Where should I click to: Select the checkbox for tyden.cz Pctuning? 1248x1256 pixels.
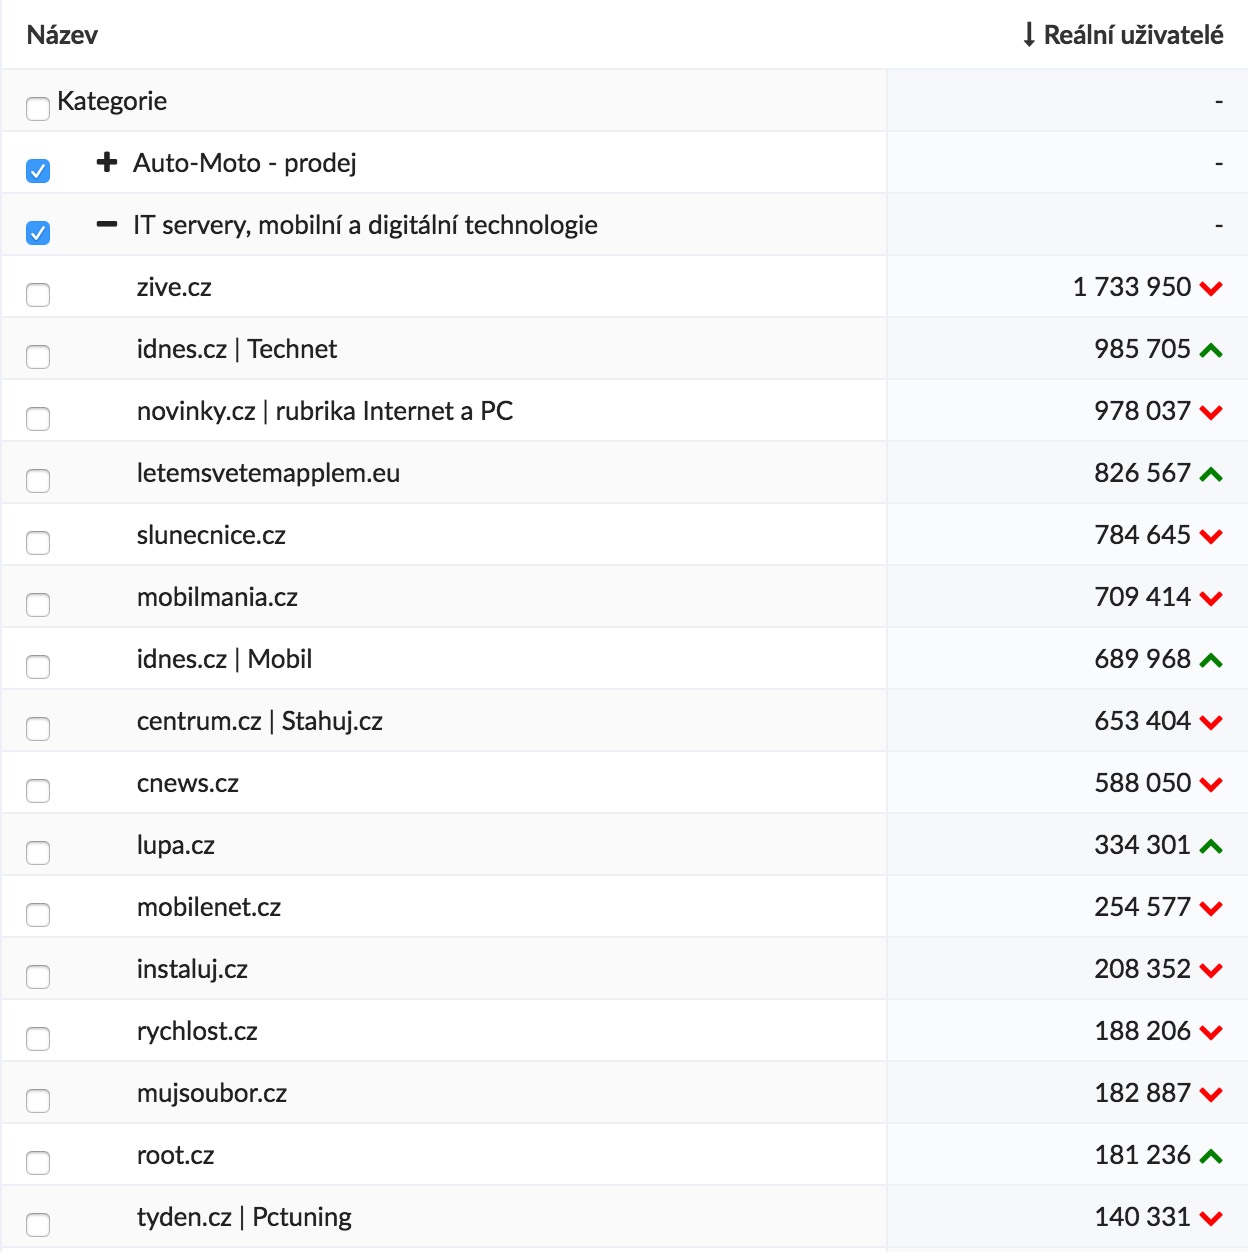[38, 1225]
